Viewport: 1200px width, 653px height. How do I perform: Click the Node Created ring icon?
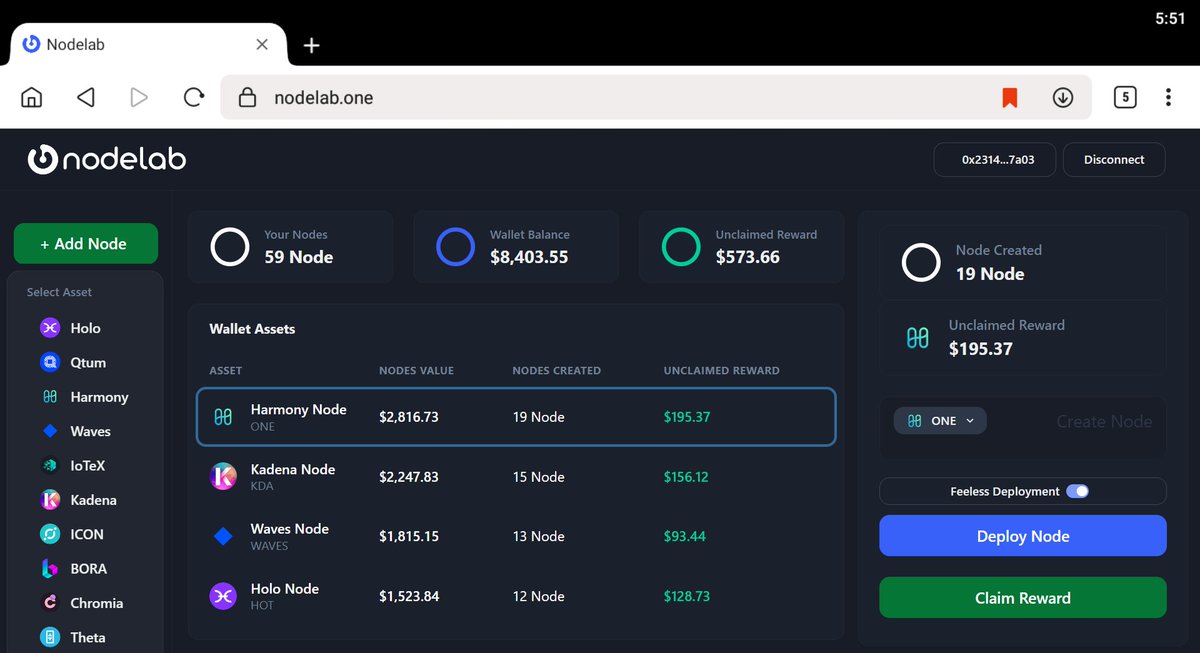(921, 262)
